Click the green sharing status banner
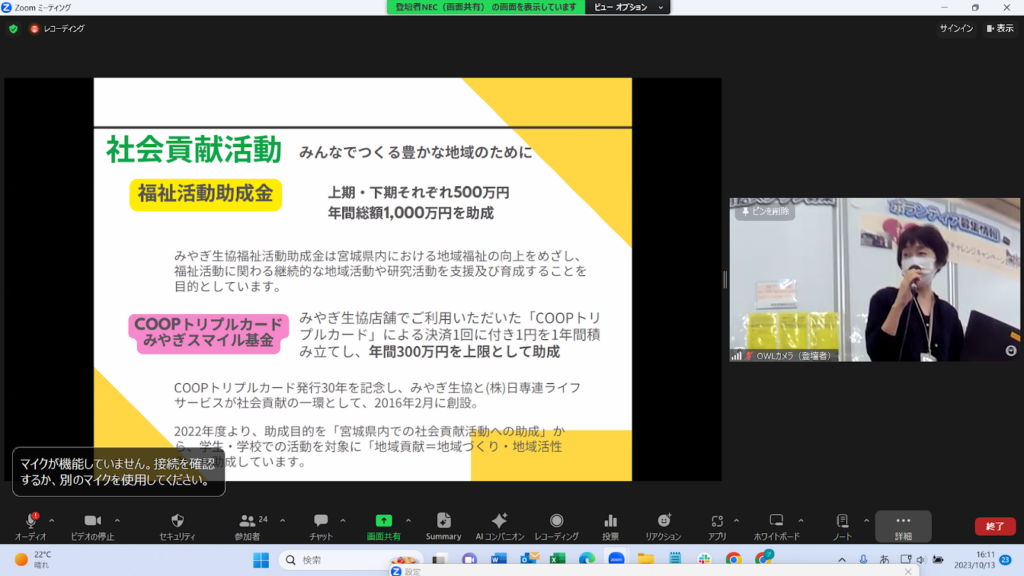This screenshot has width=1024, height=576. point(486,7)
